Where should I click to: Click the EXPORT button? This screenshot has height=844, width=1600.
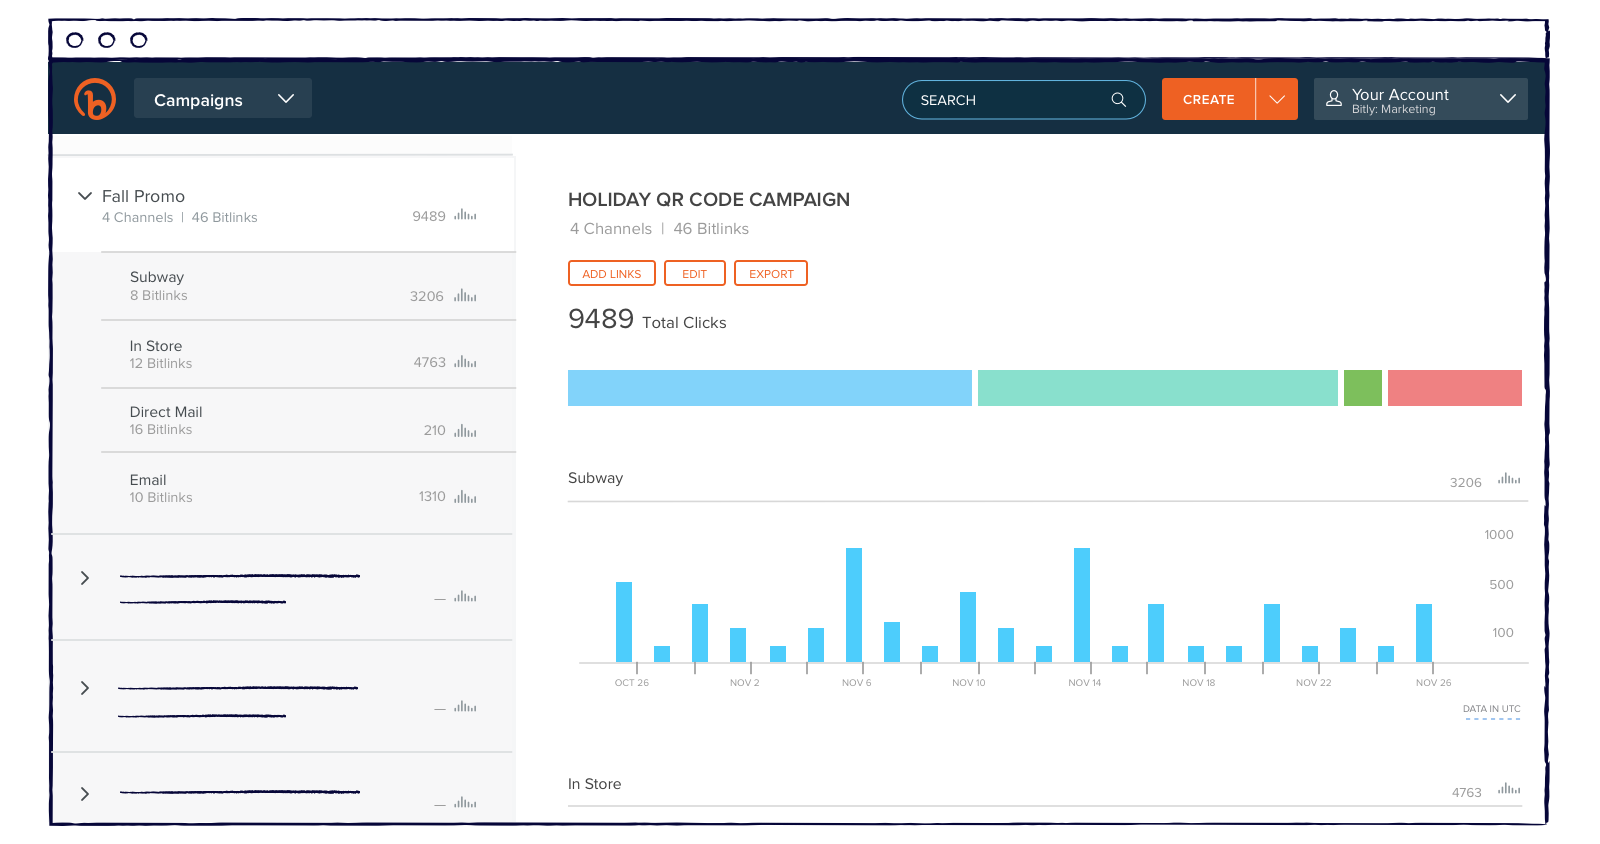tap(771, 273)
